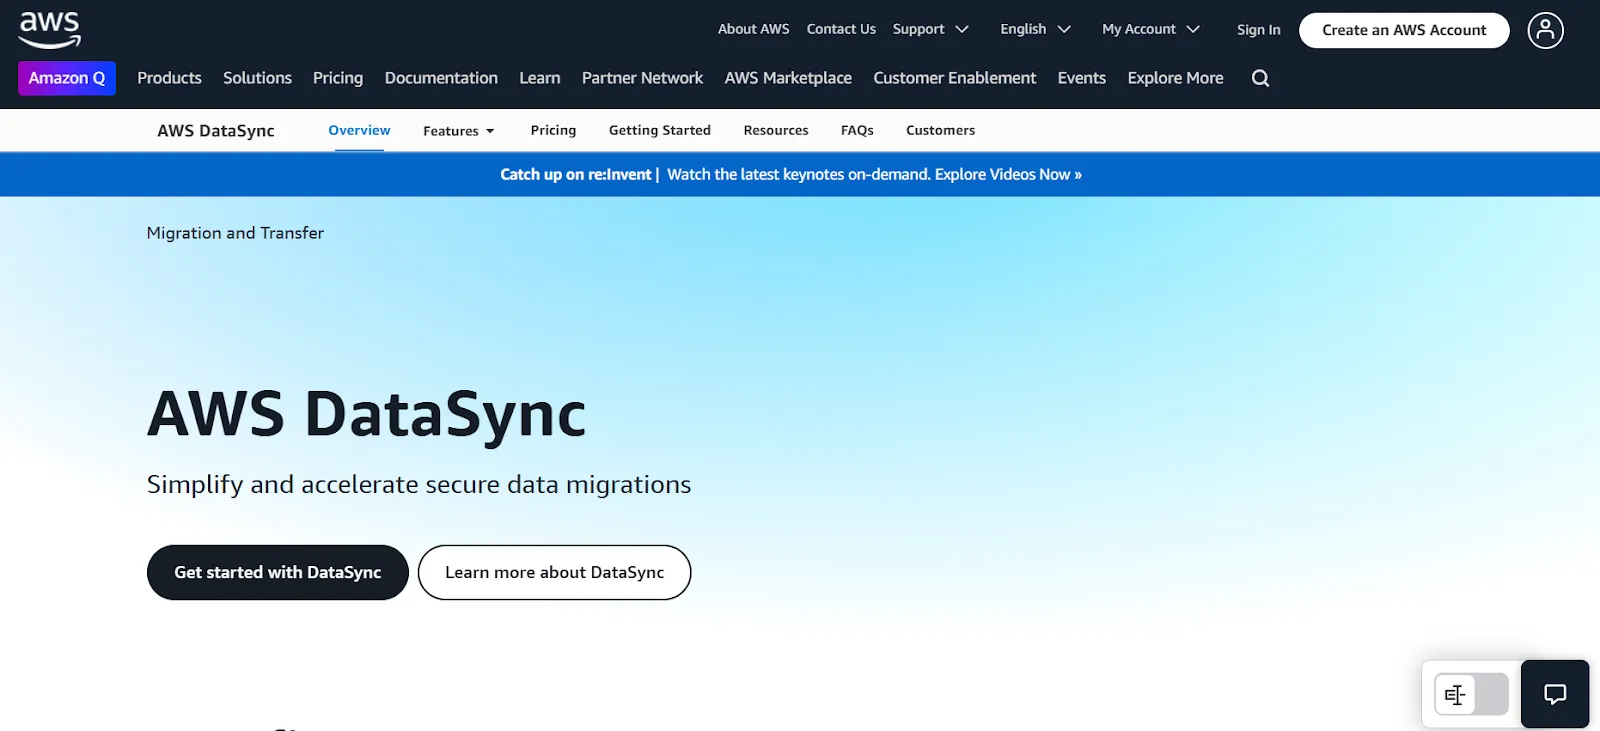This screenshot has height=731, width=1600.
Task: Click Learn more about DataSync button
Action: 554,572
